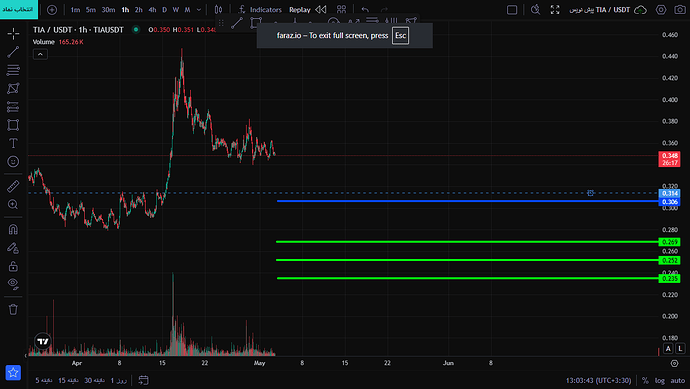The image size is (690, 389).
Task: Save chart layout via cloud icon
Action: [x=640, y=10]
